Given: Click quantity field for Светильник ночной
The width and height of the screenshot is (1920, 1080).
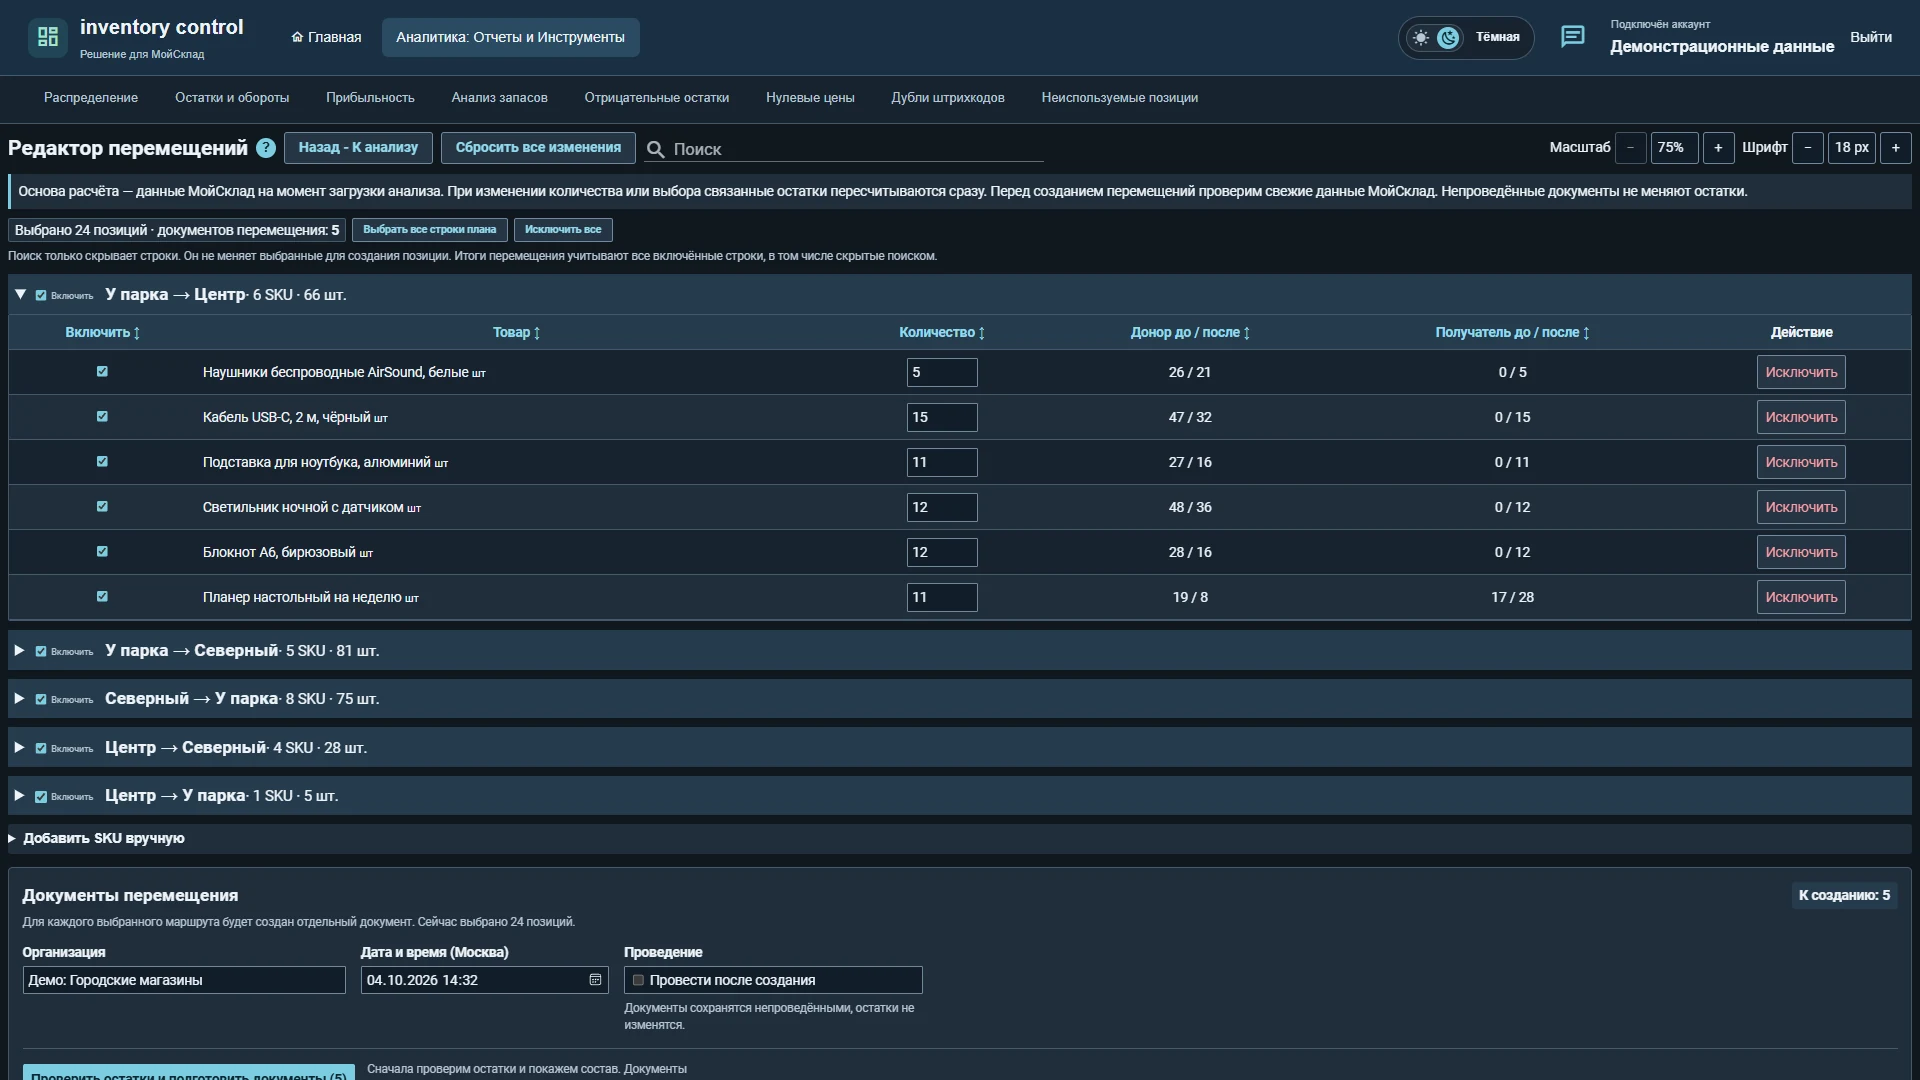Looking at the screenshot, I should [942, 507].
